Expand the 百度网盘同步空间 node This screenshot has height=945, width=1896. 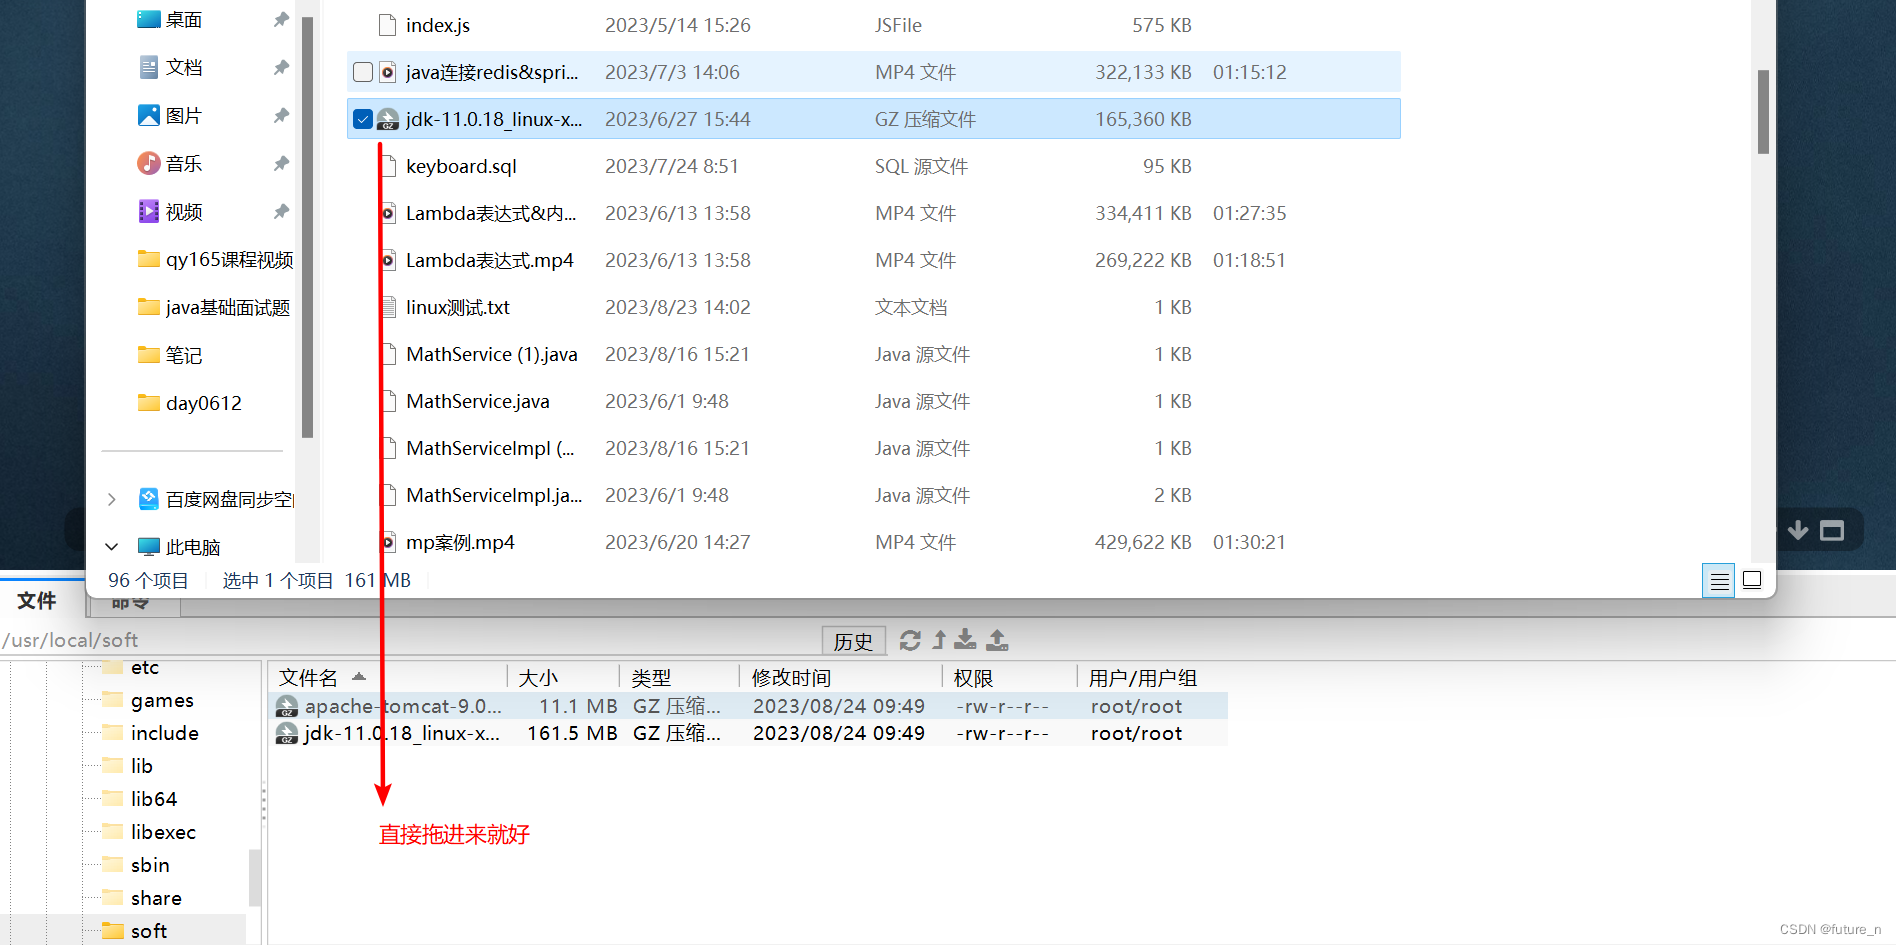(x=112, y=499)
